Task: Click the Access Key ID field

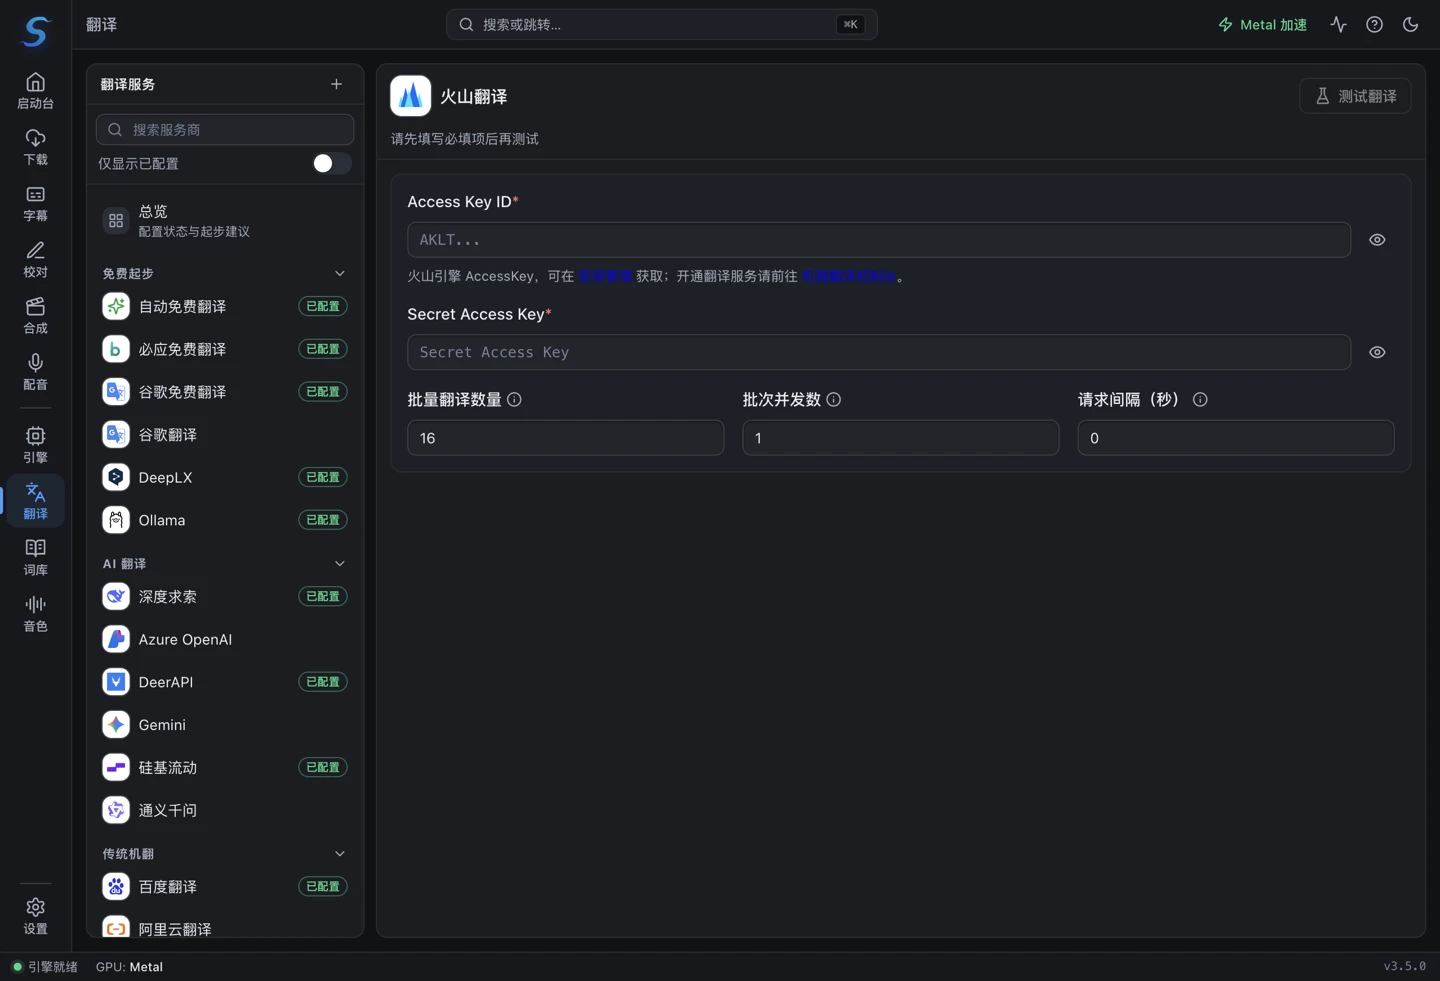Action: coord(879,240)
